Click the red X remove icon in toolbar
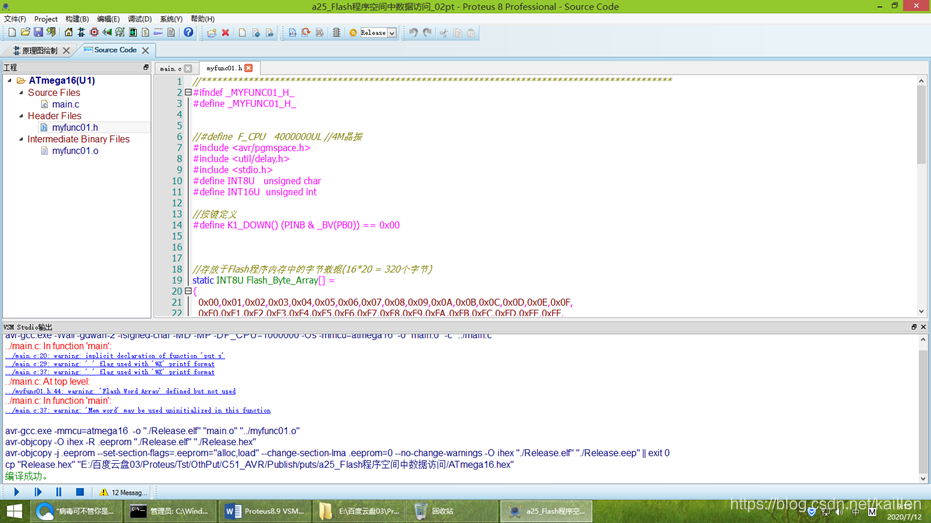The width and height of the screenshot is (931, 523). pyautogui.click(x=226, y=33)
